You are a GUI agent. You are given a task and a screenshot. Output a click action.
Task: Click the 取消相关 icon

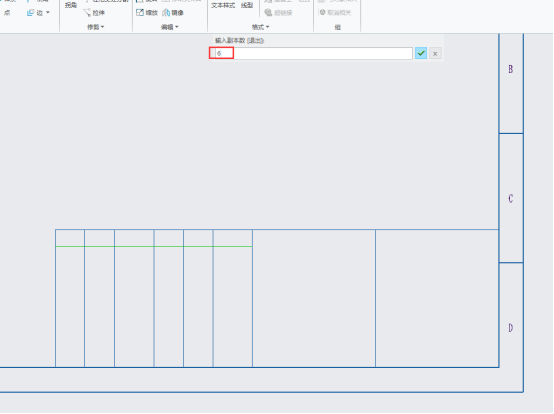[x=323, y=13]
